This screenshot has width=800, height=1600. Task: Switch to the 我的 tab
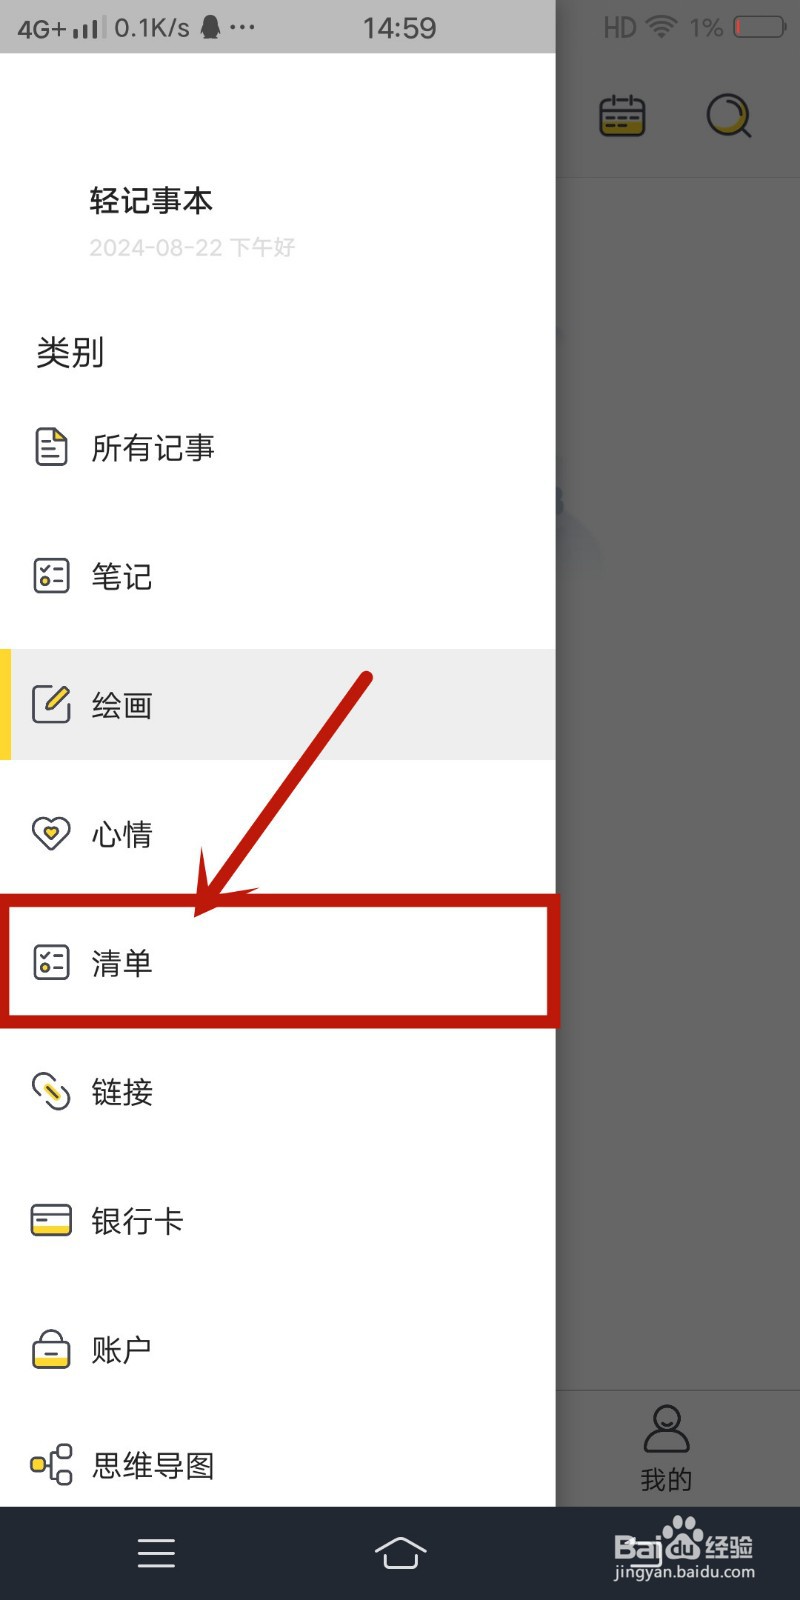pos(667,1449)
